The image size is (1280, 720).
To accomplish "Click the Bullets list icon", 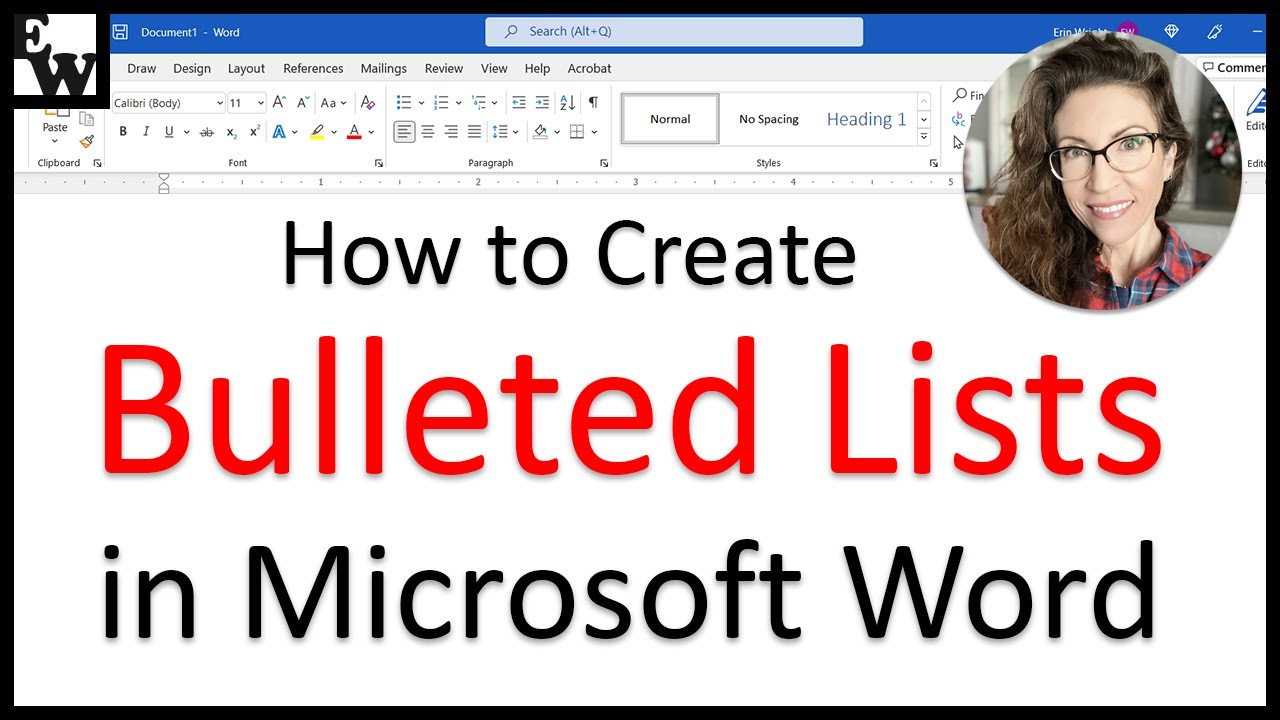I will pyautogui.click(x=404, y=103).
